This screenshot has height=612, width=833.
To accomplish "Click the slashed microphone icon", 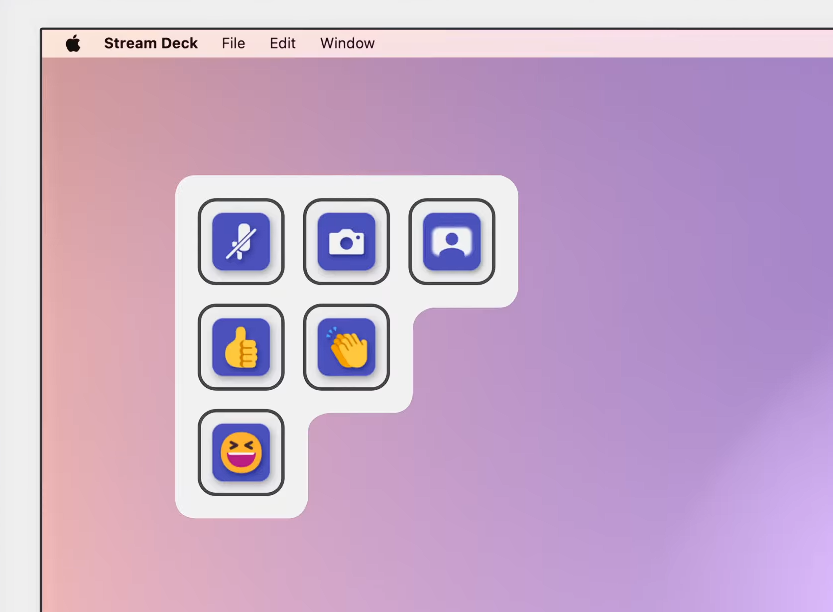I will click(x=240, y=242).
